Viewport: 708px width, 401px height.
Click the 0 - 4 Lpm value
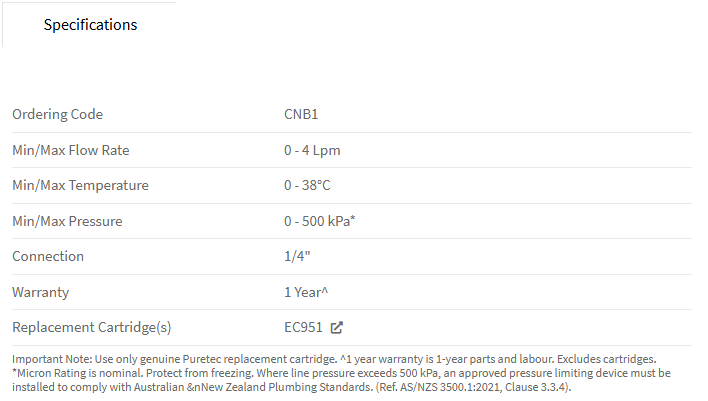pyautogui.click(x=312, y=150)
